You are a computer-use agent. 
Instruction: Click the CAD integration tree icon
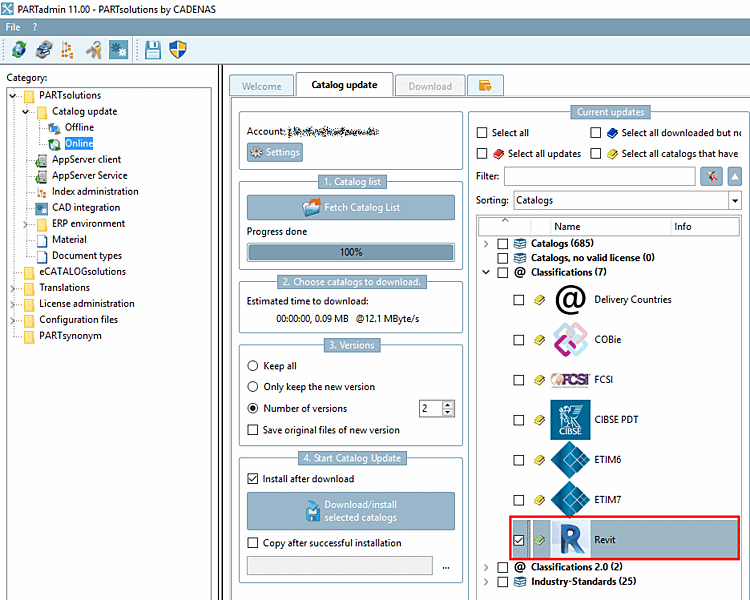click(x=42, y=209)
